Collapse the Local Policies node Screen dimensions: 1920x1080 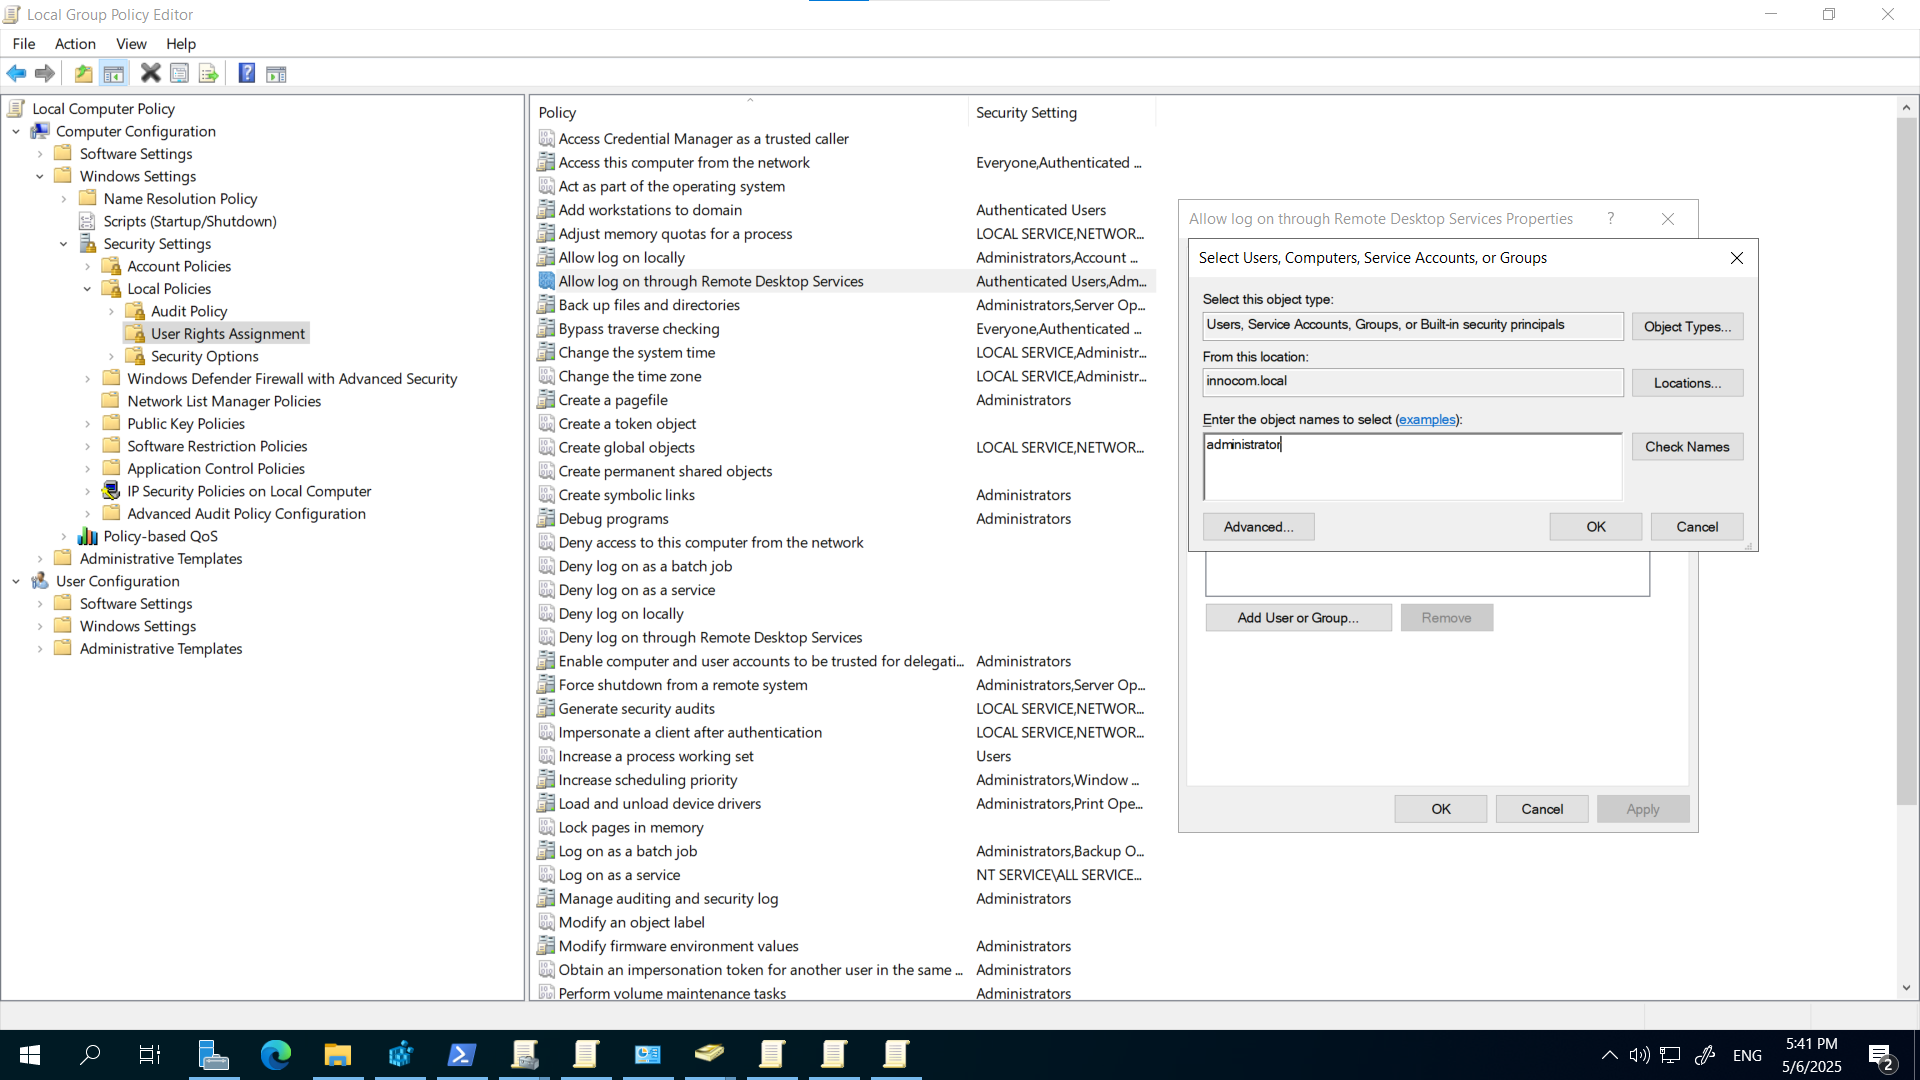88,289
